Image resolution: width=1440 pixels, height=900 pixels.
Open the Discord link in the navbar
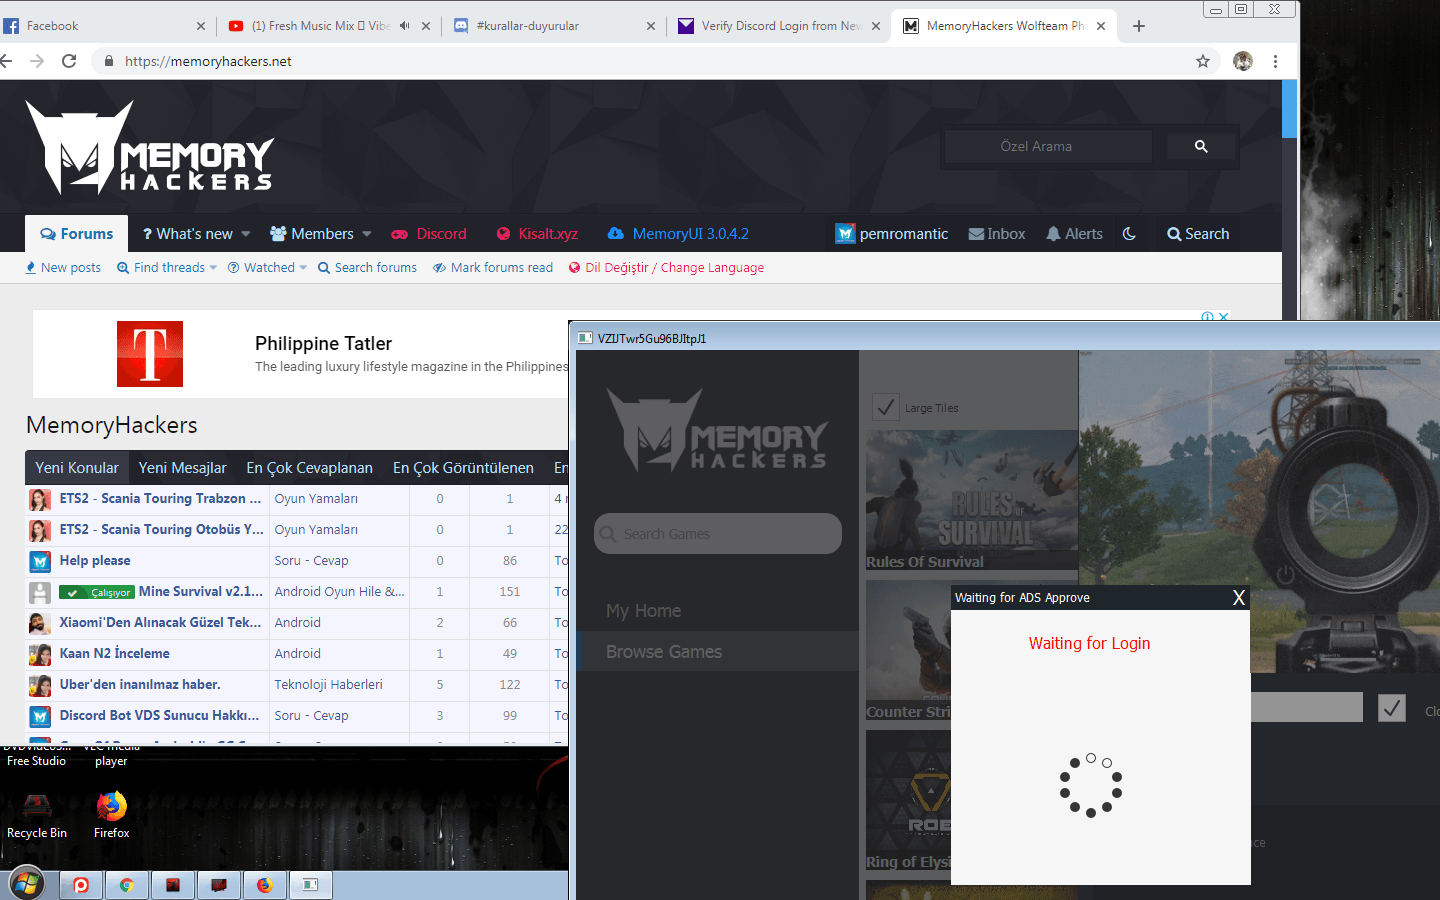[429, 234]
